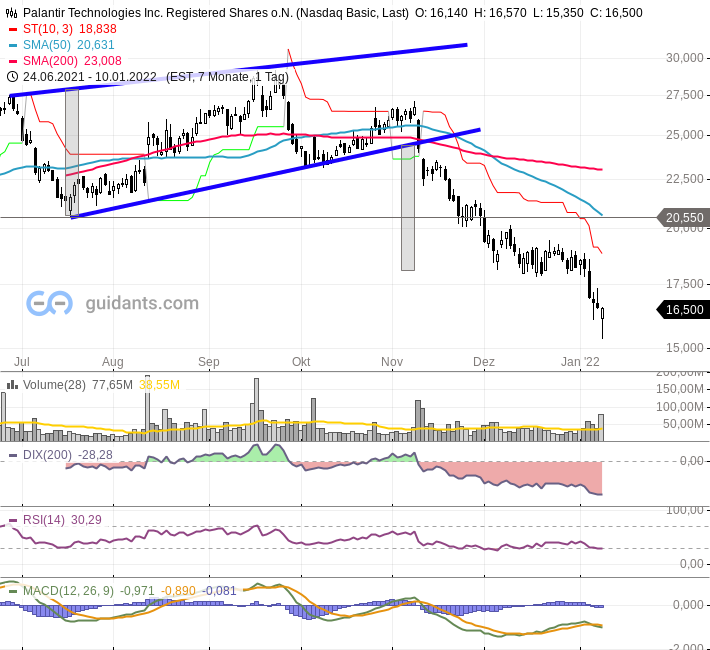This screenshot has height=650, width=710.
Task: Click the 17,500 price axis label
Action: 684,284
